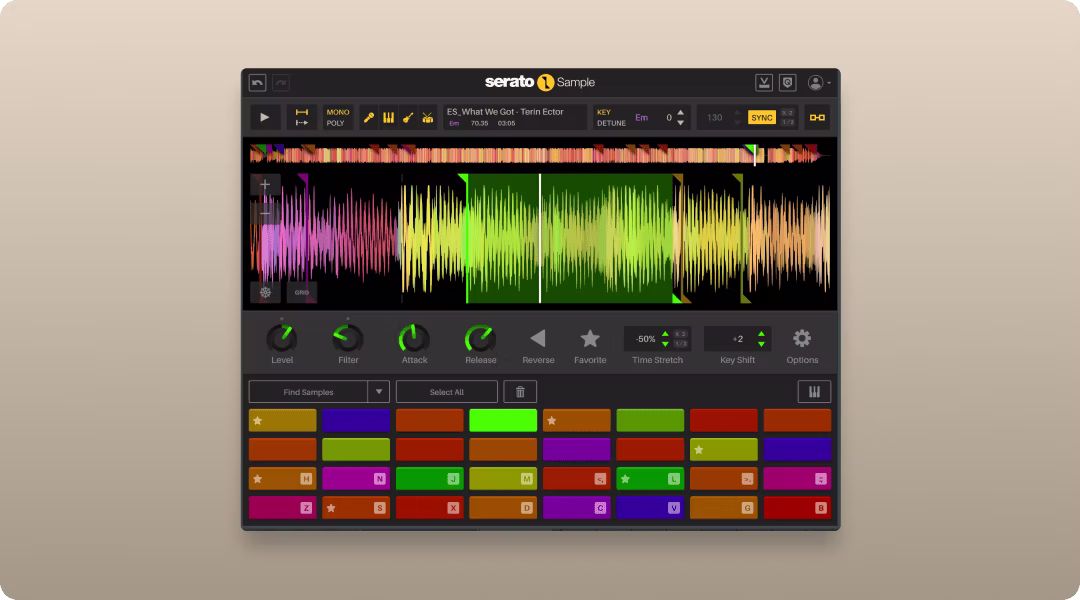The image size is (1080, 600).
Task: Click the green cue start marker
Action: click(464, 178)
